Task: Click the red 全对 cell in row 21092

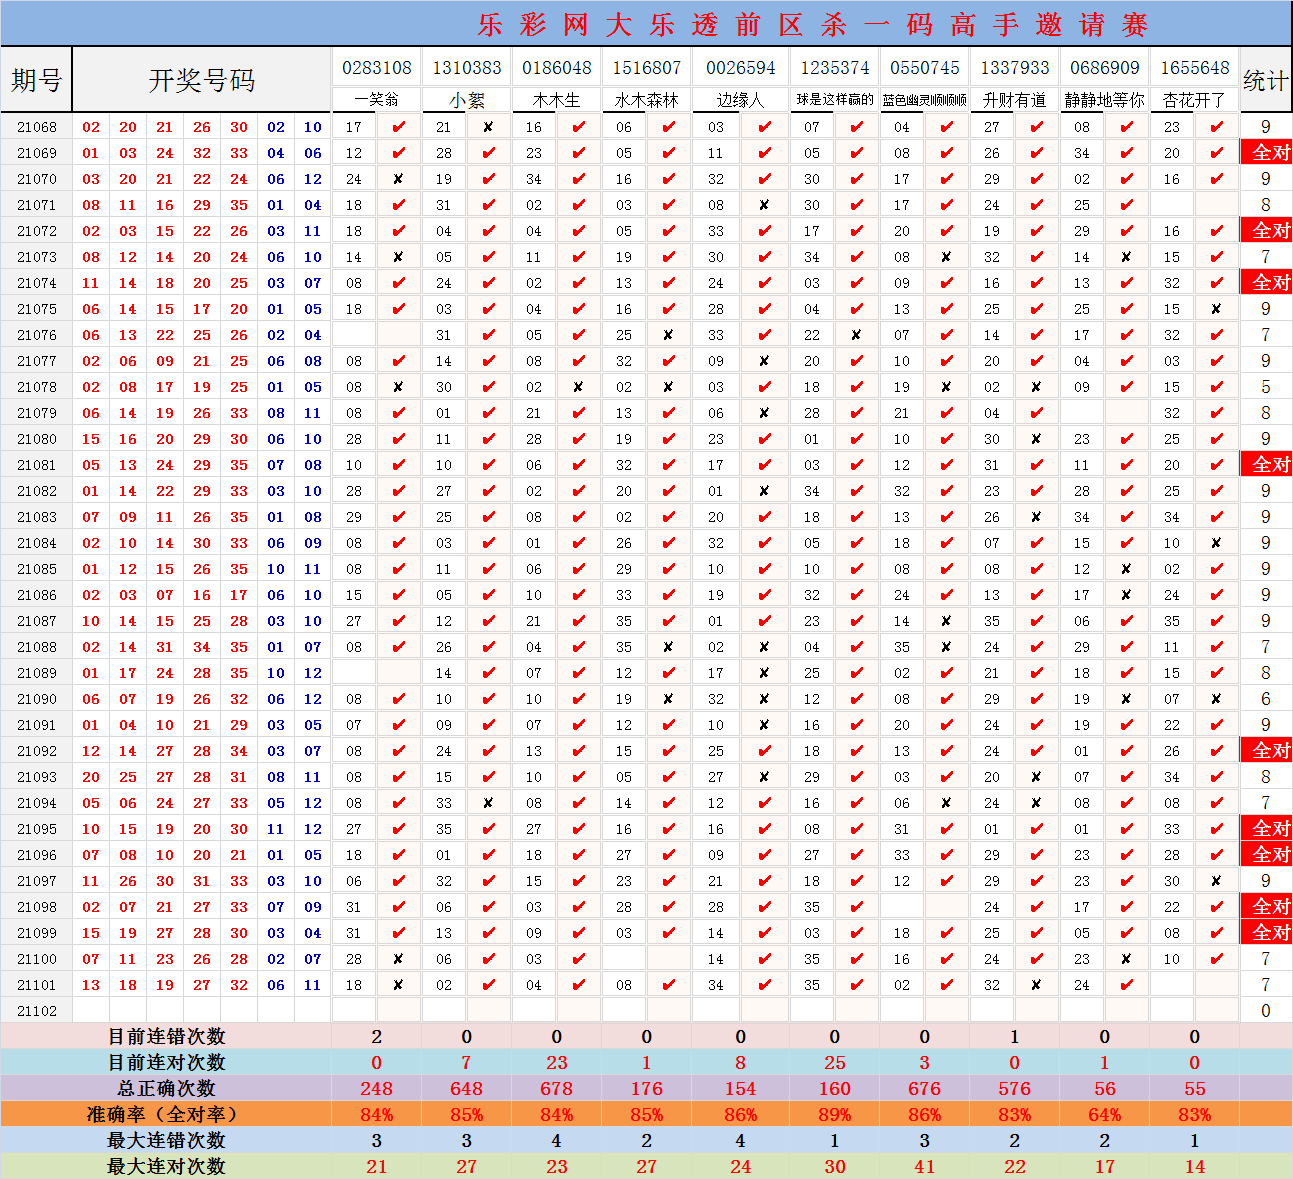Action: [1266, 751]
